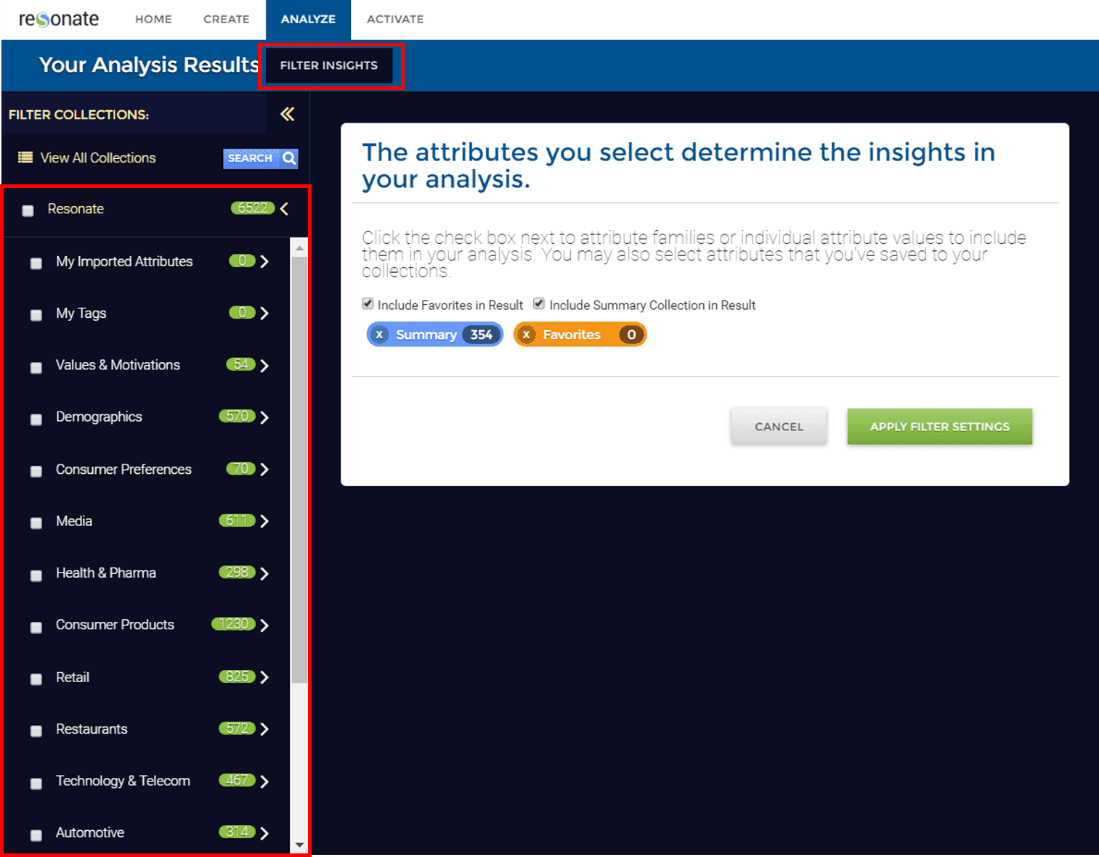This screenshot has width=1099, height=857.
Task: Click the scrollbar down arrow in sidebar
Action: point(299,845)
